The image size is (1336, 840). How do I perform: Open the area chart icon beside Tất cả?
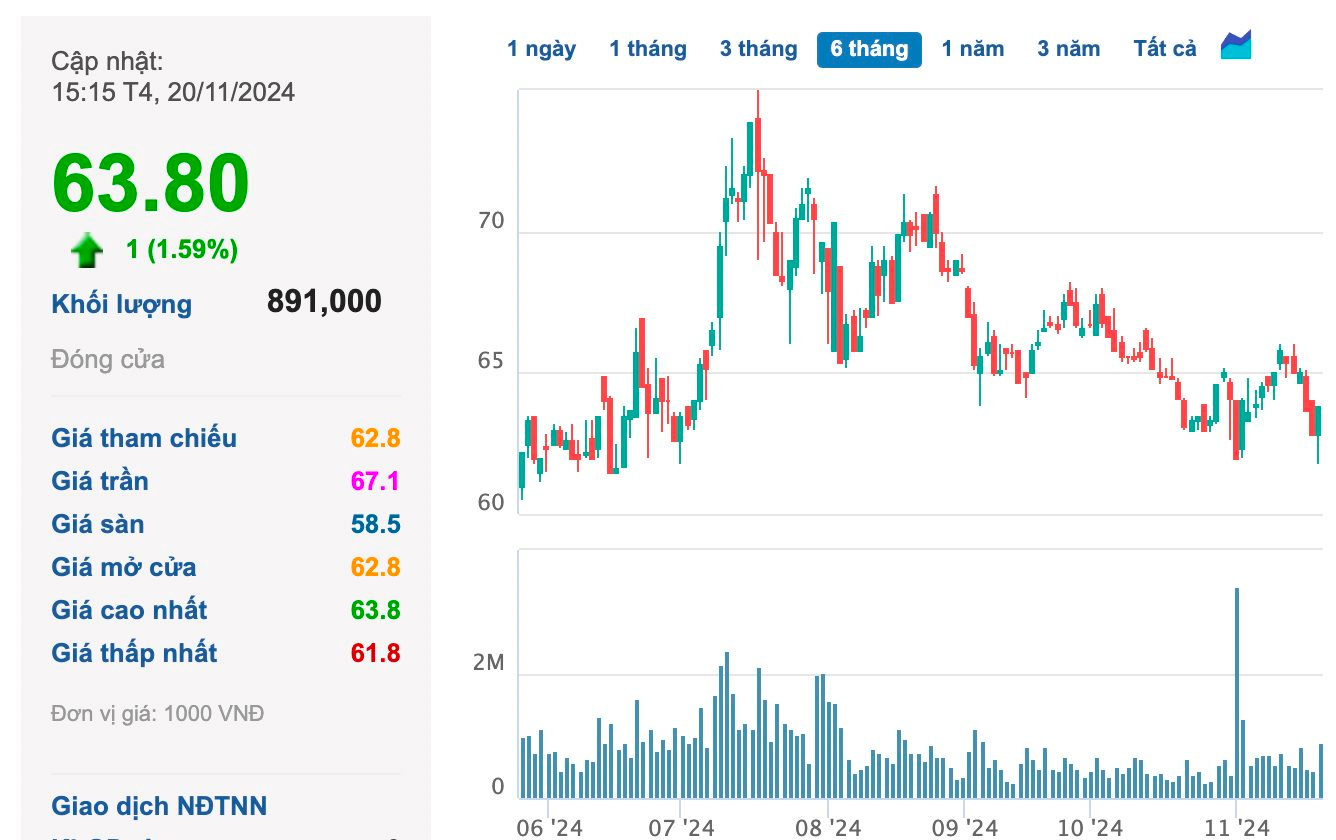[1236, 46]
